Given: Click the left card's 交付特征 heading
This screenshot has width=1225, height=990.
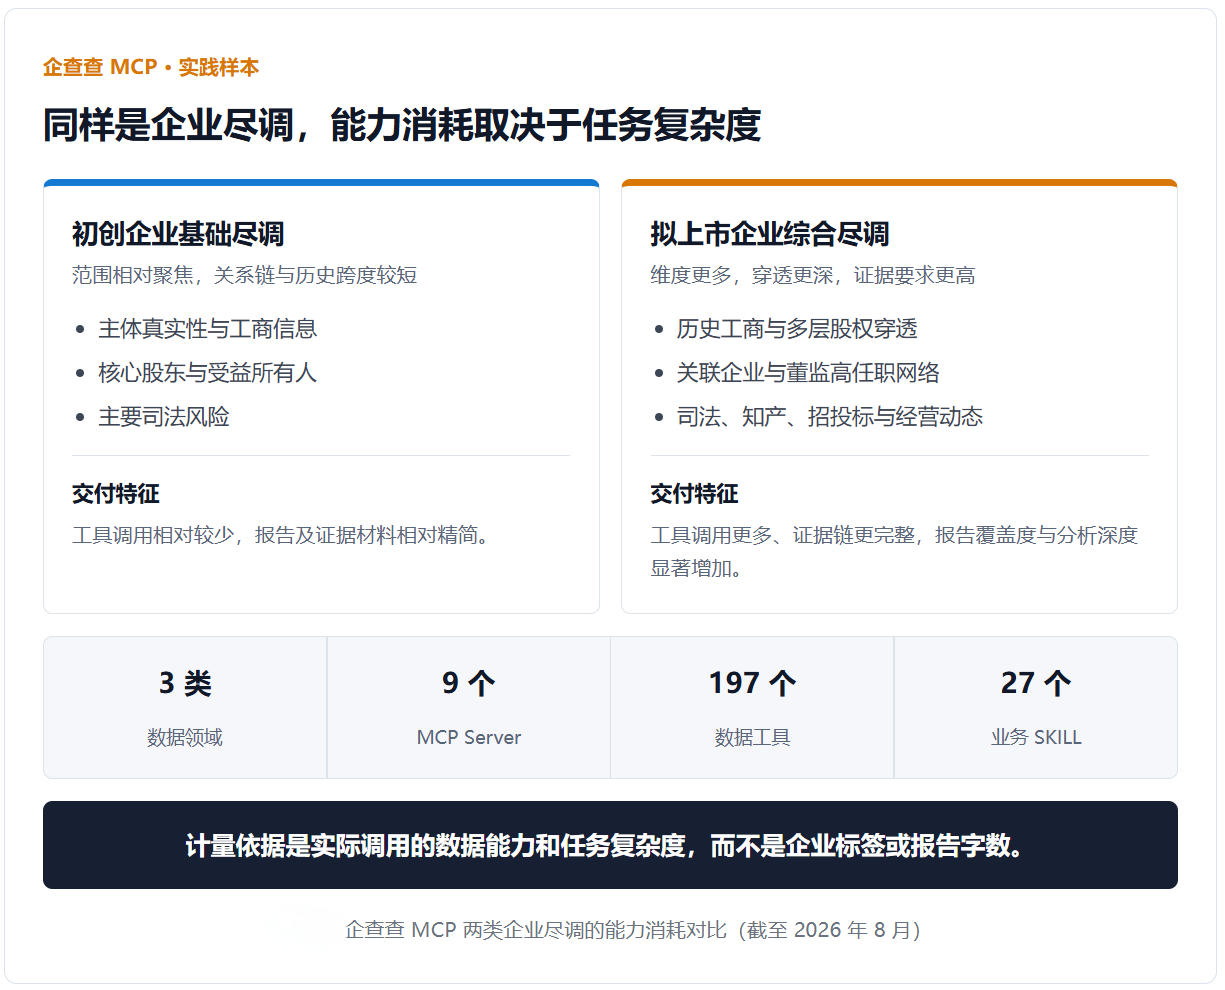Looking at the screenshot, I should pyautogui.click(x=116, y=494).
